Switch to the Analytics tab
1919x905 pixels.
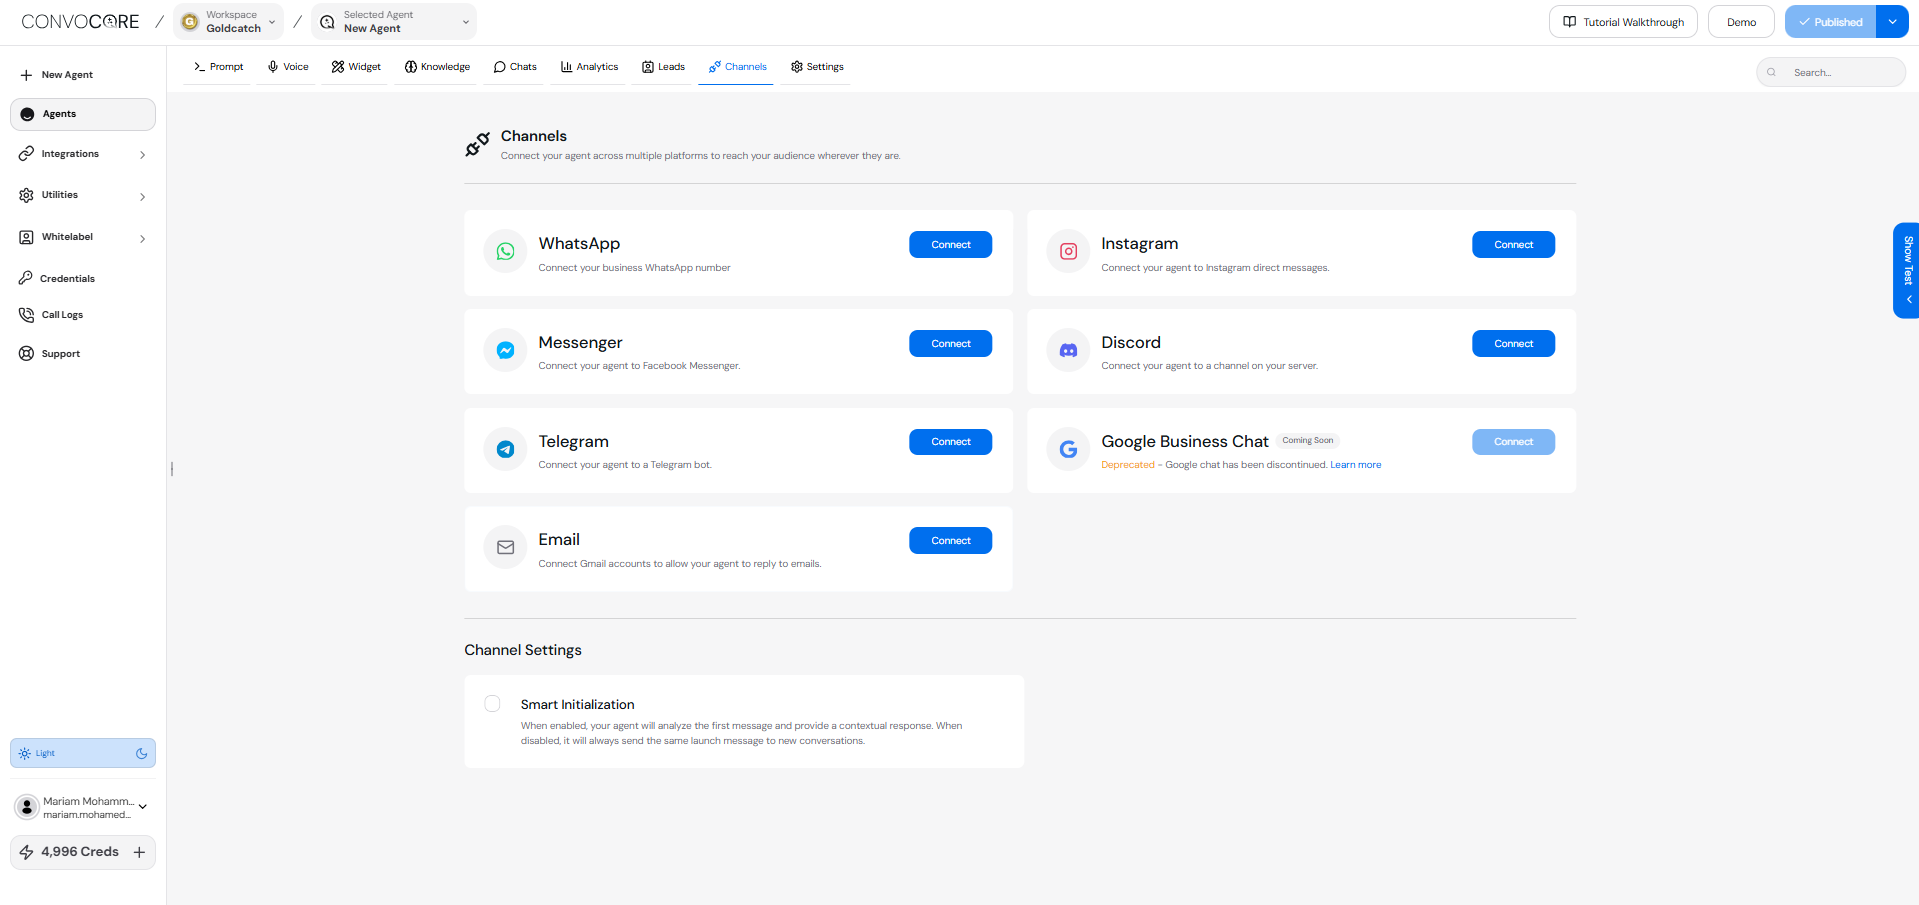point(589,66)
